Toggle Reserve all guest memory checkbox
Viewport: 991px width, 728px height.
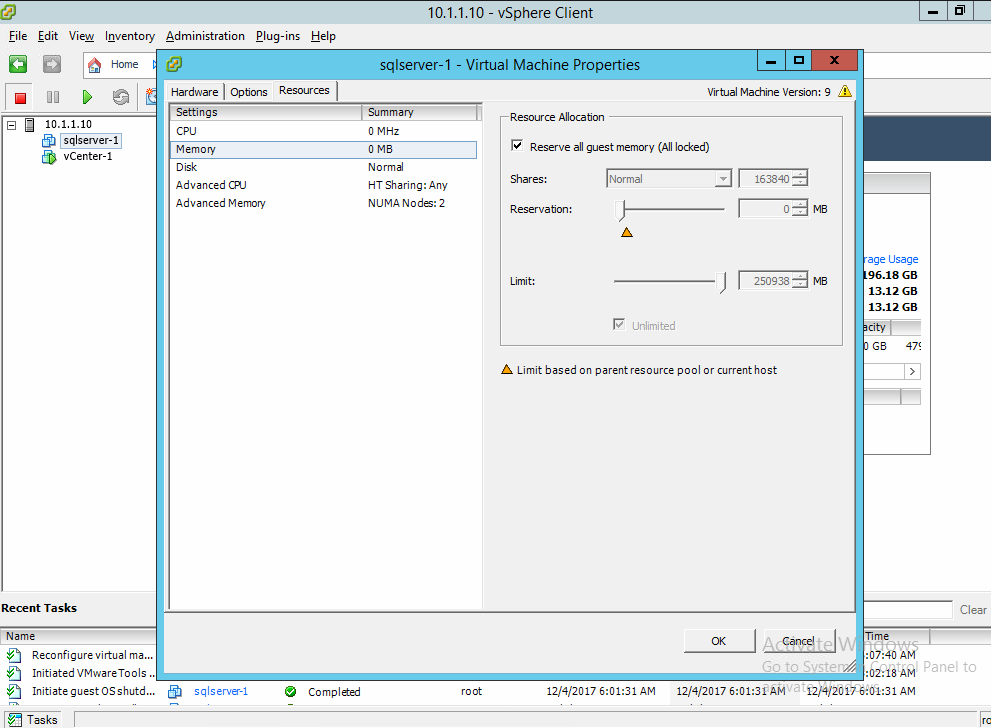tap(517, 146)
